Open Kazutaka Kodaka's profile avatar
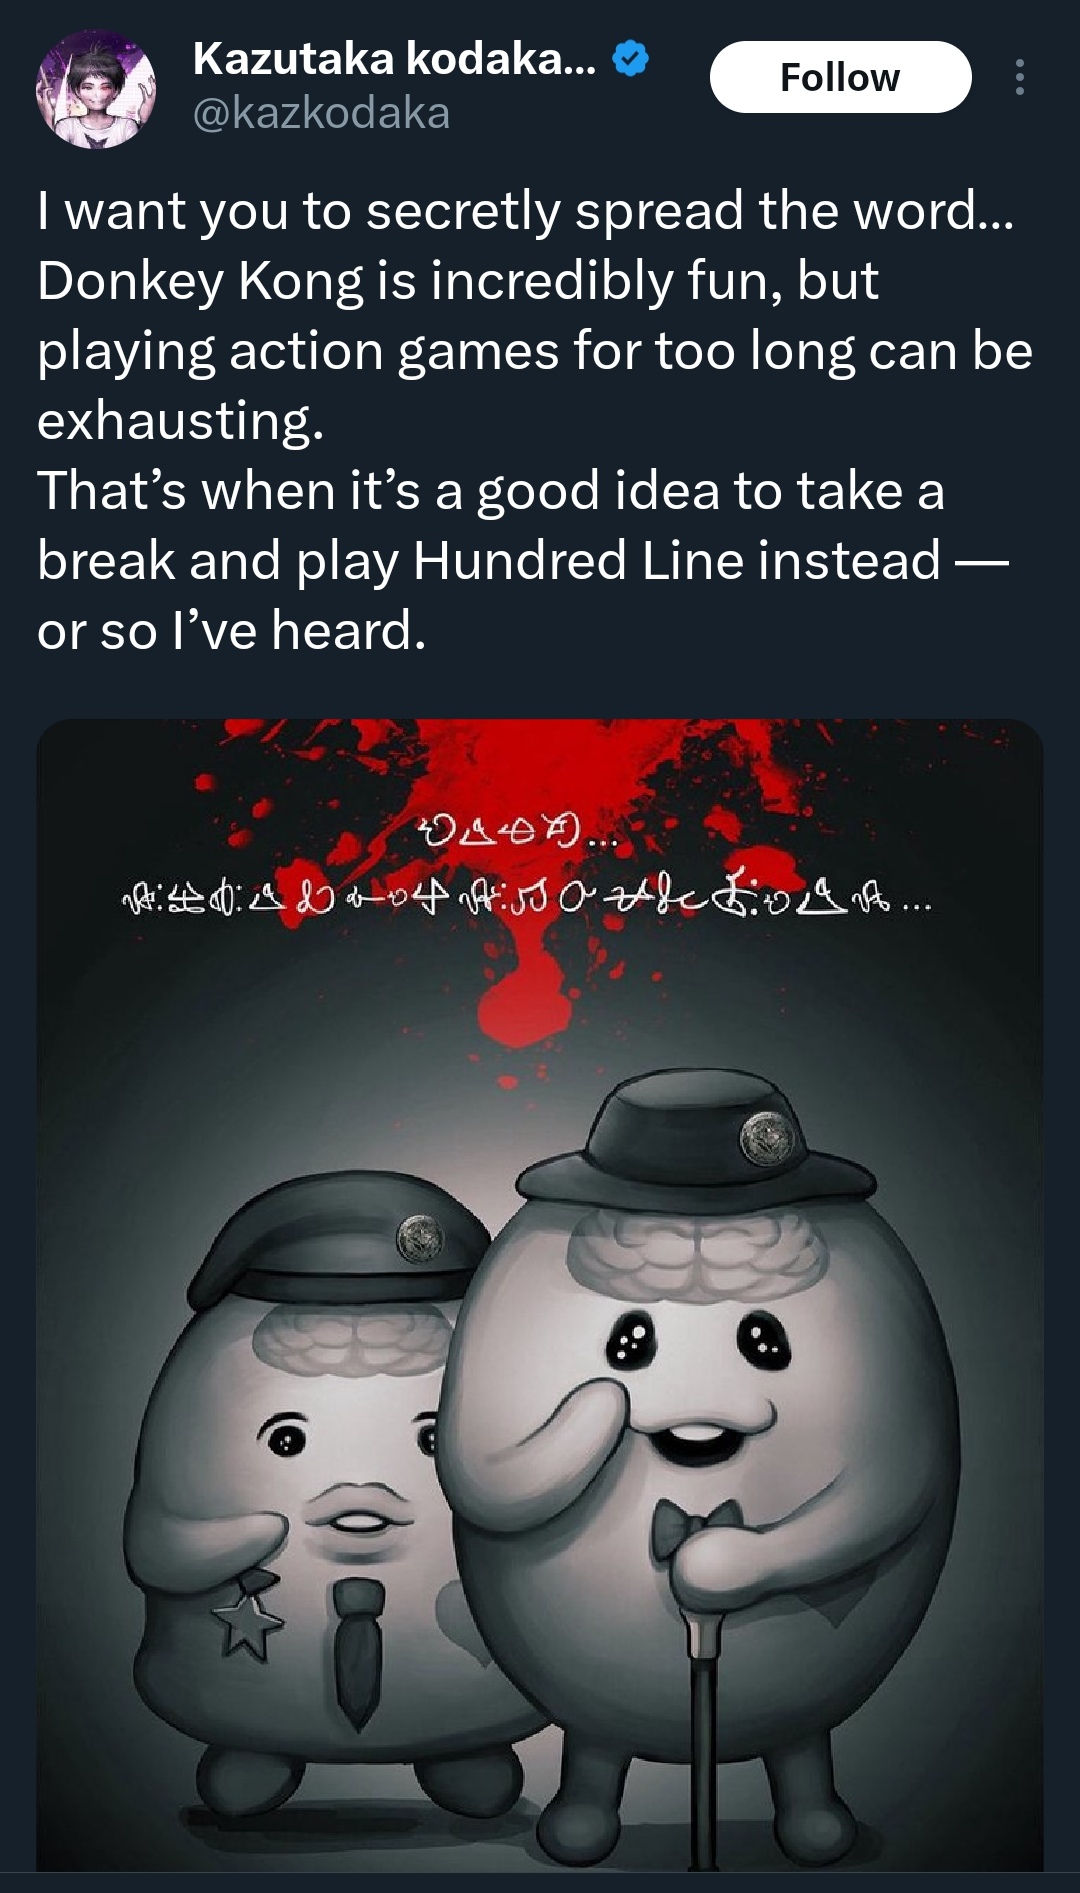This screenshot has width=1080, height=1893. 96,88
